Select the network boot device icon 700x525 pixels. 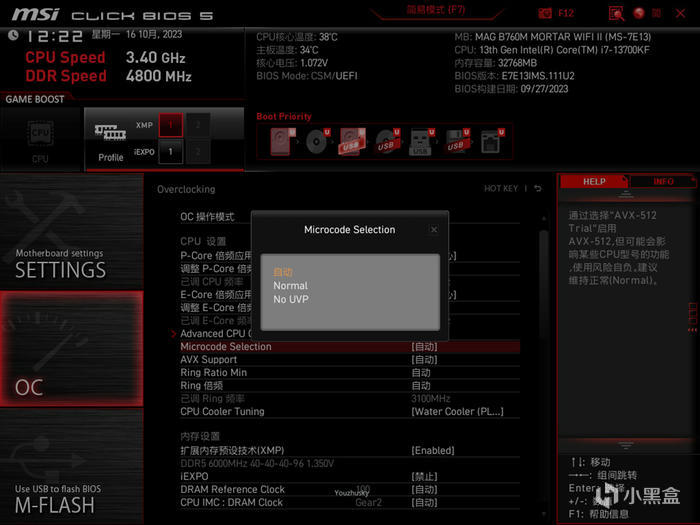tap(492, 142)
